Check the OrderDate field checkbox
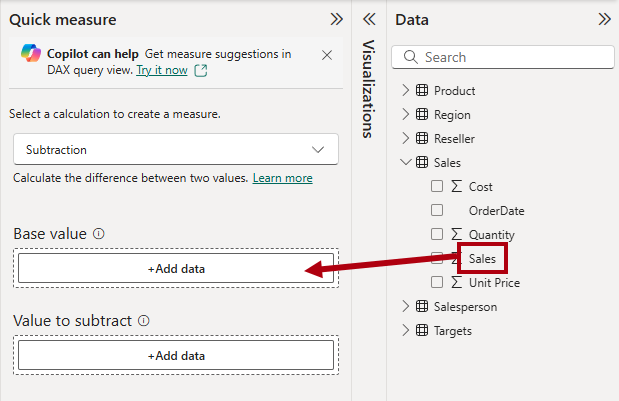This screenshot has height=401, width=619. 437,210
